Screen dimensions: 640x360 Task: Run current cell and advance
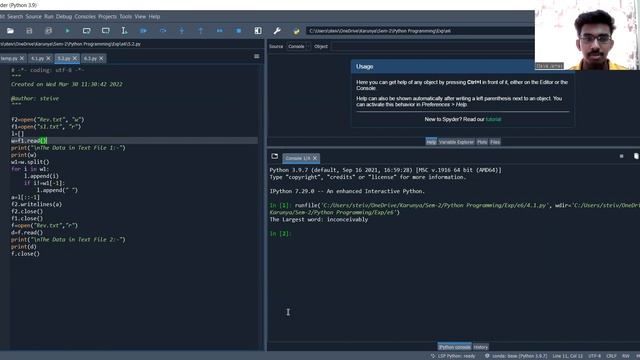tap(106, 31)
